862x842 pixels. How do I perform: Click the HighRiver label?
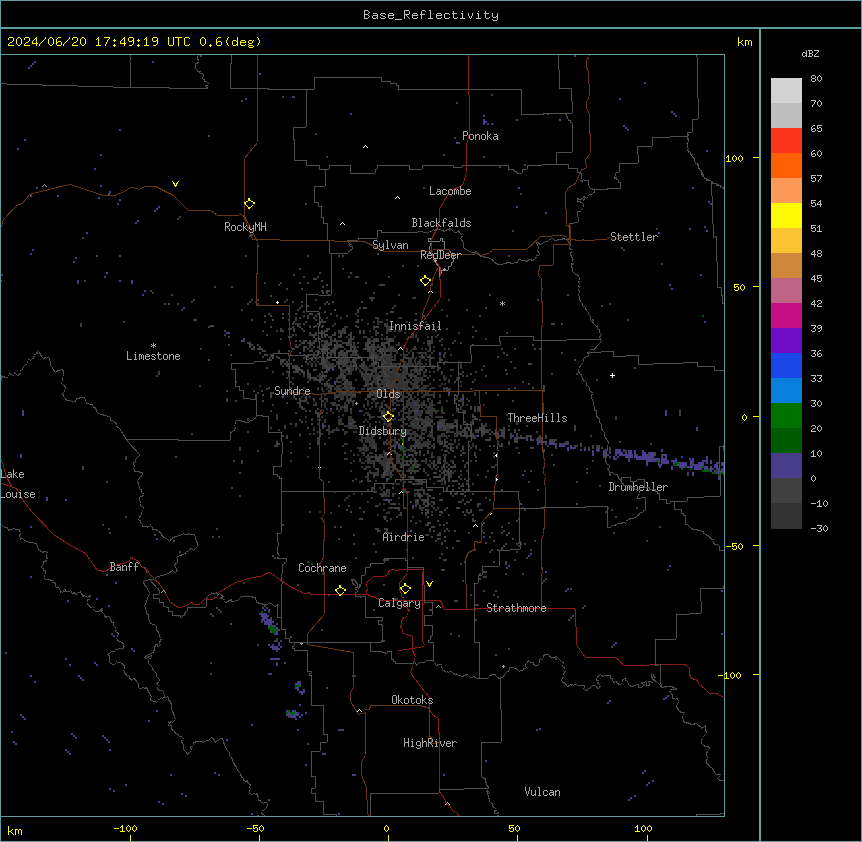tap(430, 743)
